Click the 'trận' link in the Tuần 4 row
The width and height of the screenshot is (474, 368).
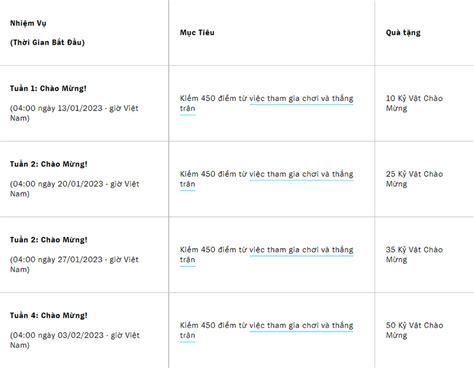tap(188, 336)
